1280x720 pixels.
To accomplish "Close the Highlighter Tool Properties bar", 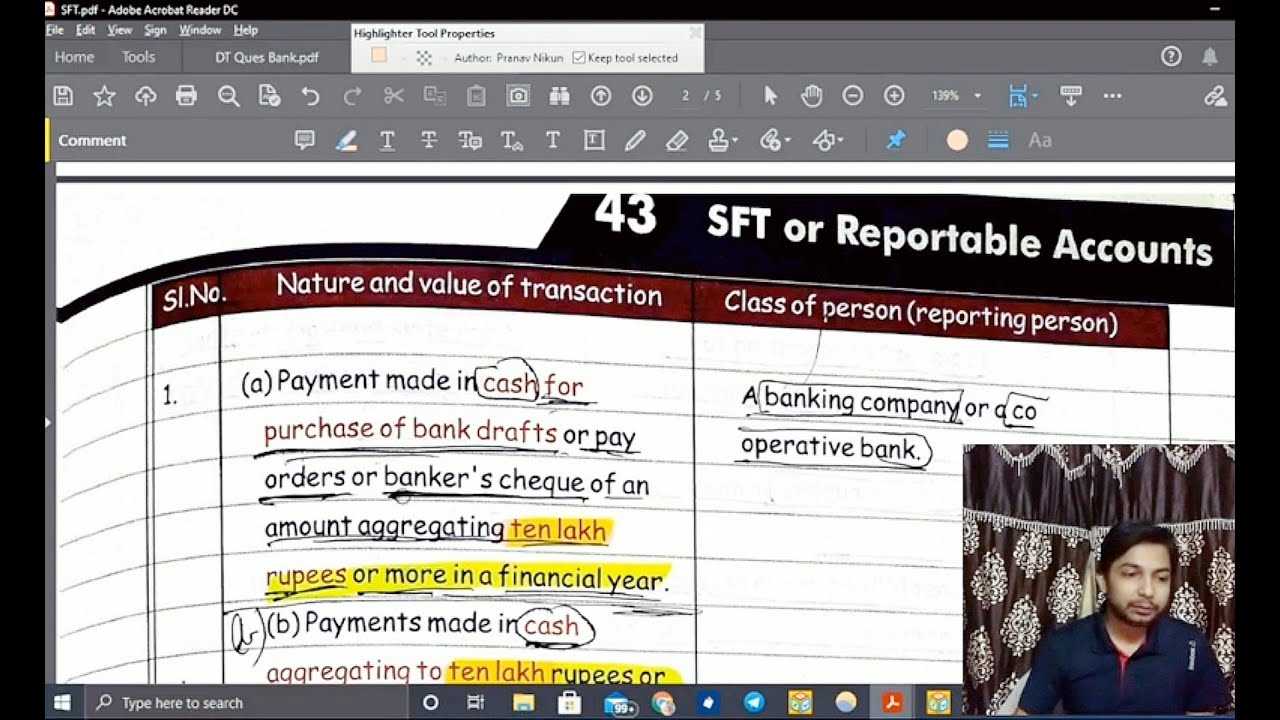I will click(695, 32).
